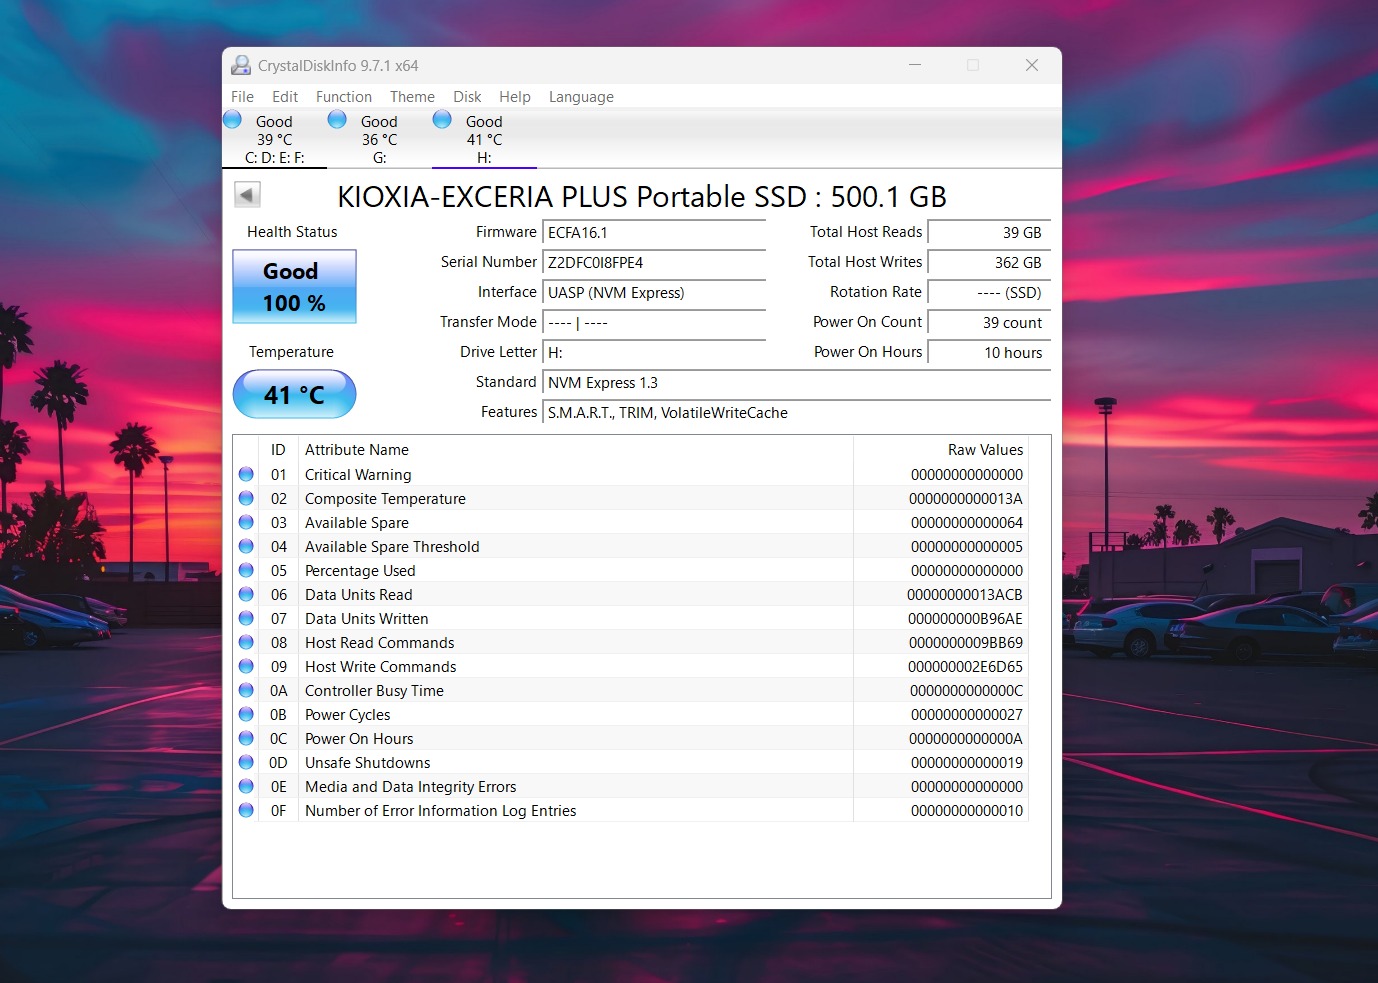Open the Language menu

(581, 97)
